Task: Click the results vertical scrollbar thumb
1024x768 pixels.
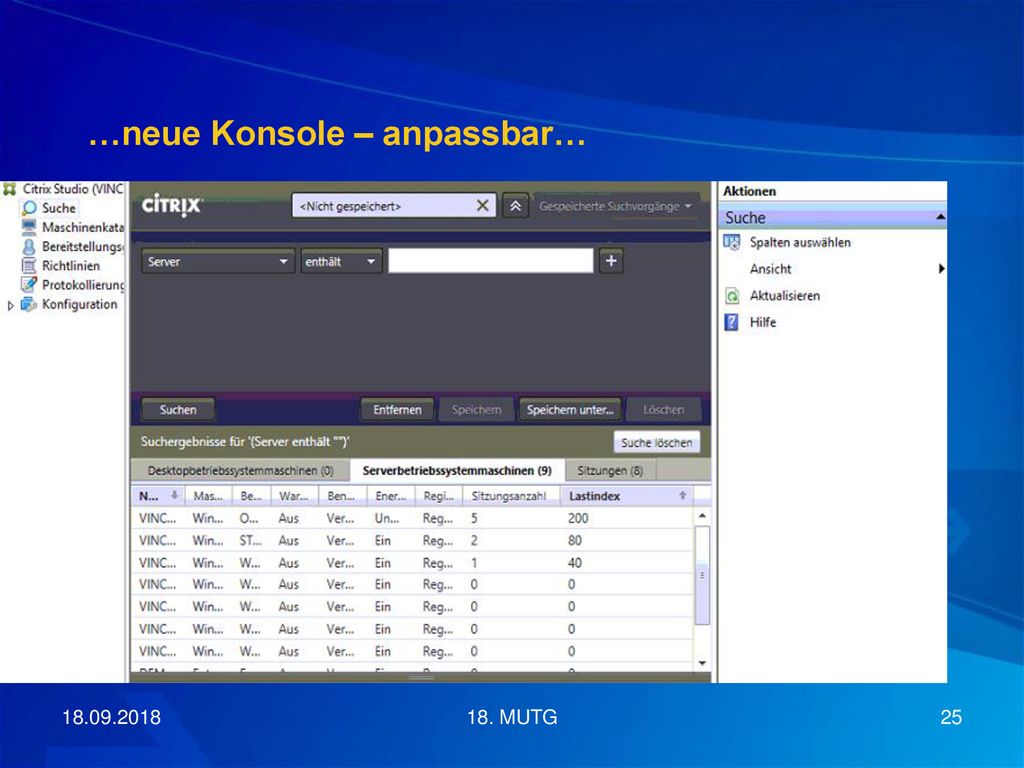Action: click(x=702, y=575)
